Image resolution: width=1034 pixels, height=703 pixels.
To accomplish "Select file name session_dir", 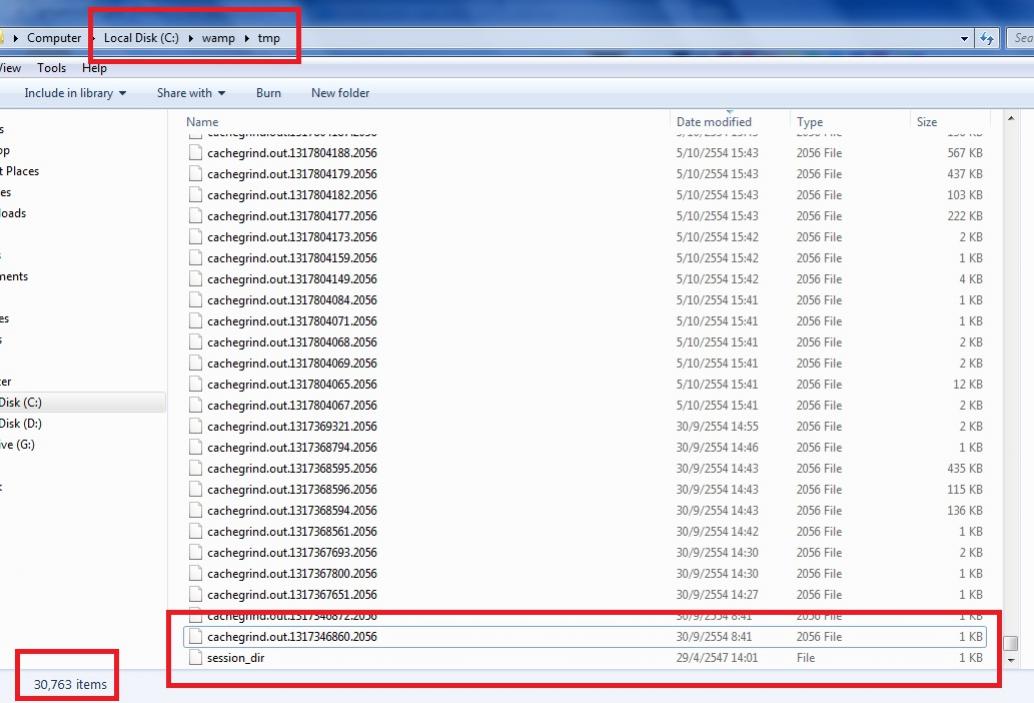I will coord(235,658).
